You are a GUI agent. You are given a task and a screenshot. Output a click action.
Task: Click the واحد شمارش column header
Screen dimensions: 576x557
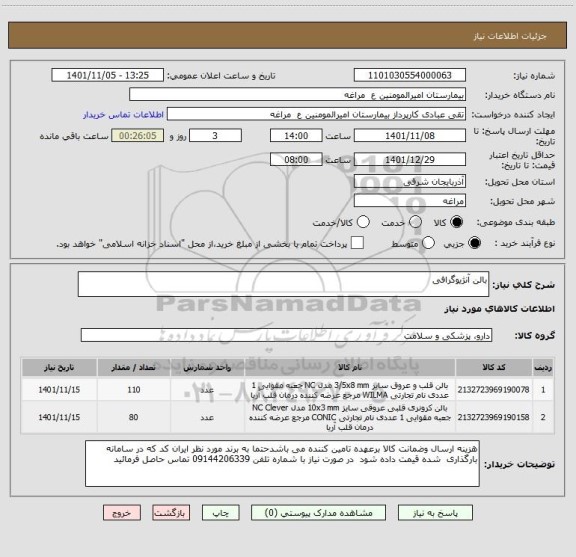(x=207, y=367)
